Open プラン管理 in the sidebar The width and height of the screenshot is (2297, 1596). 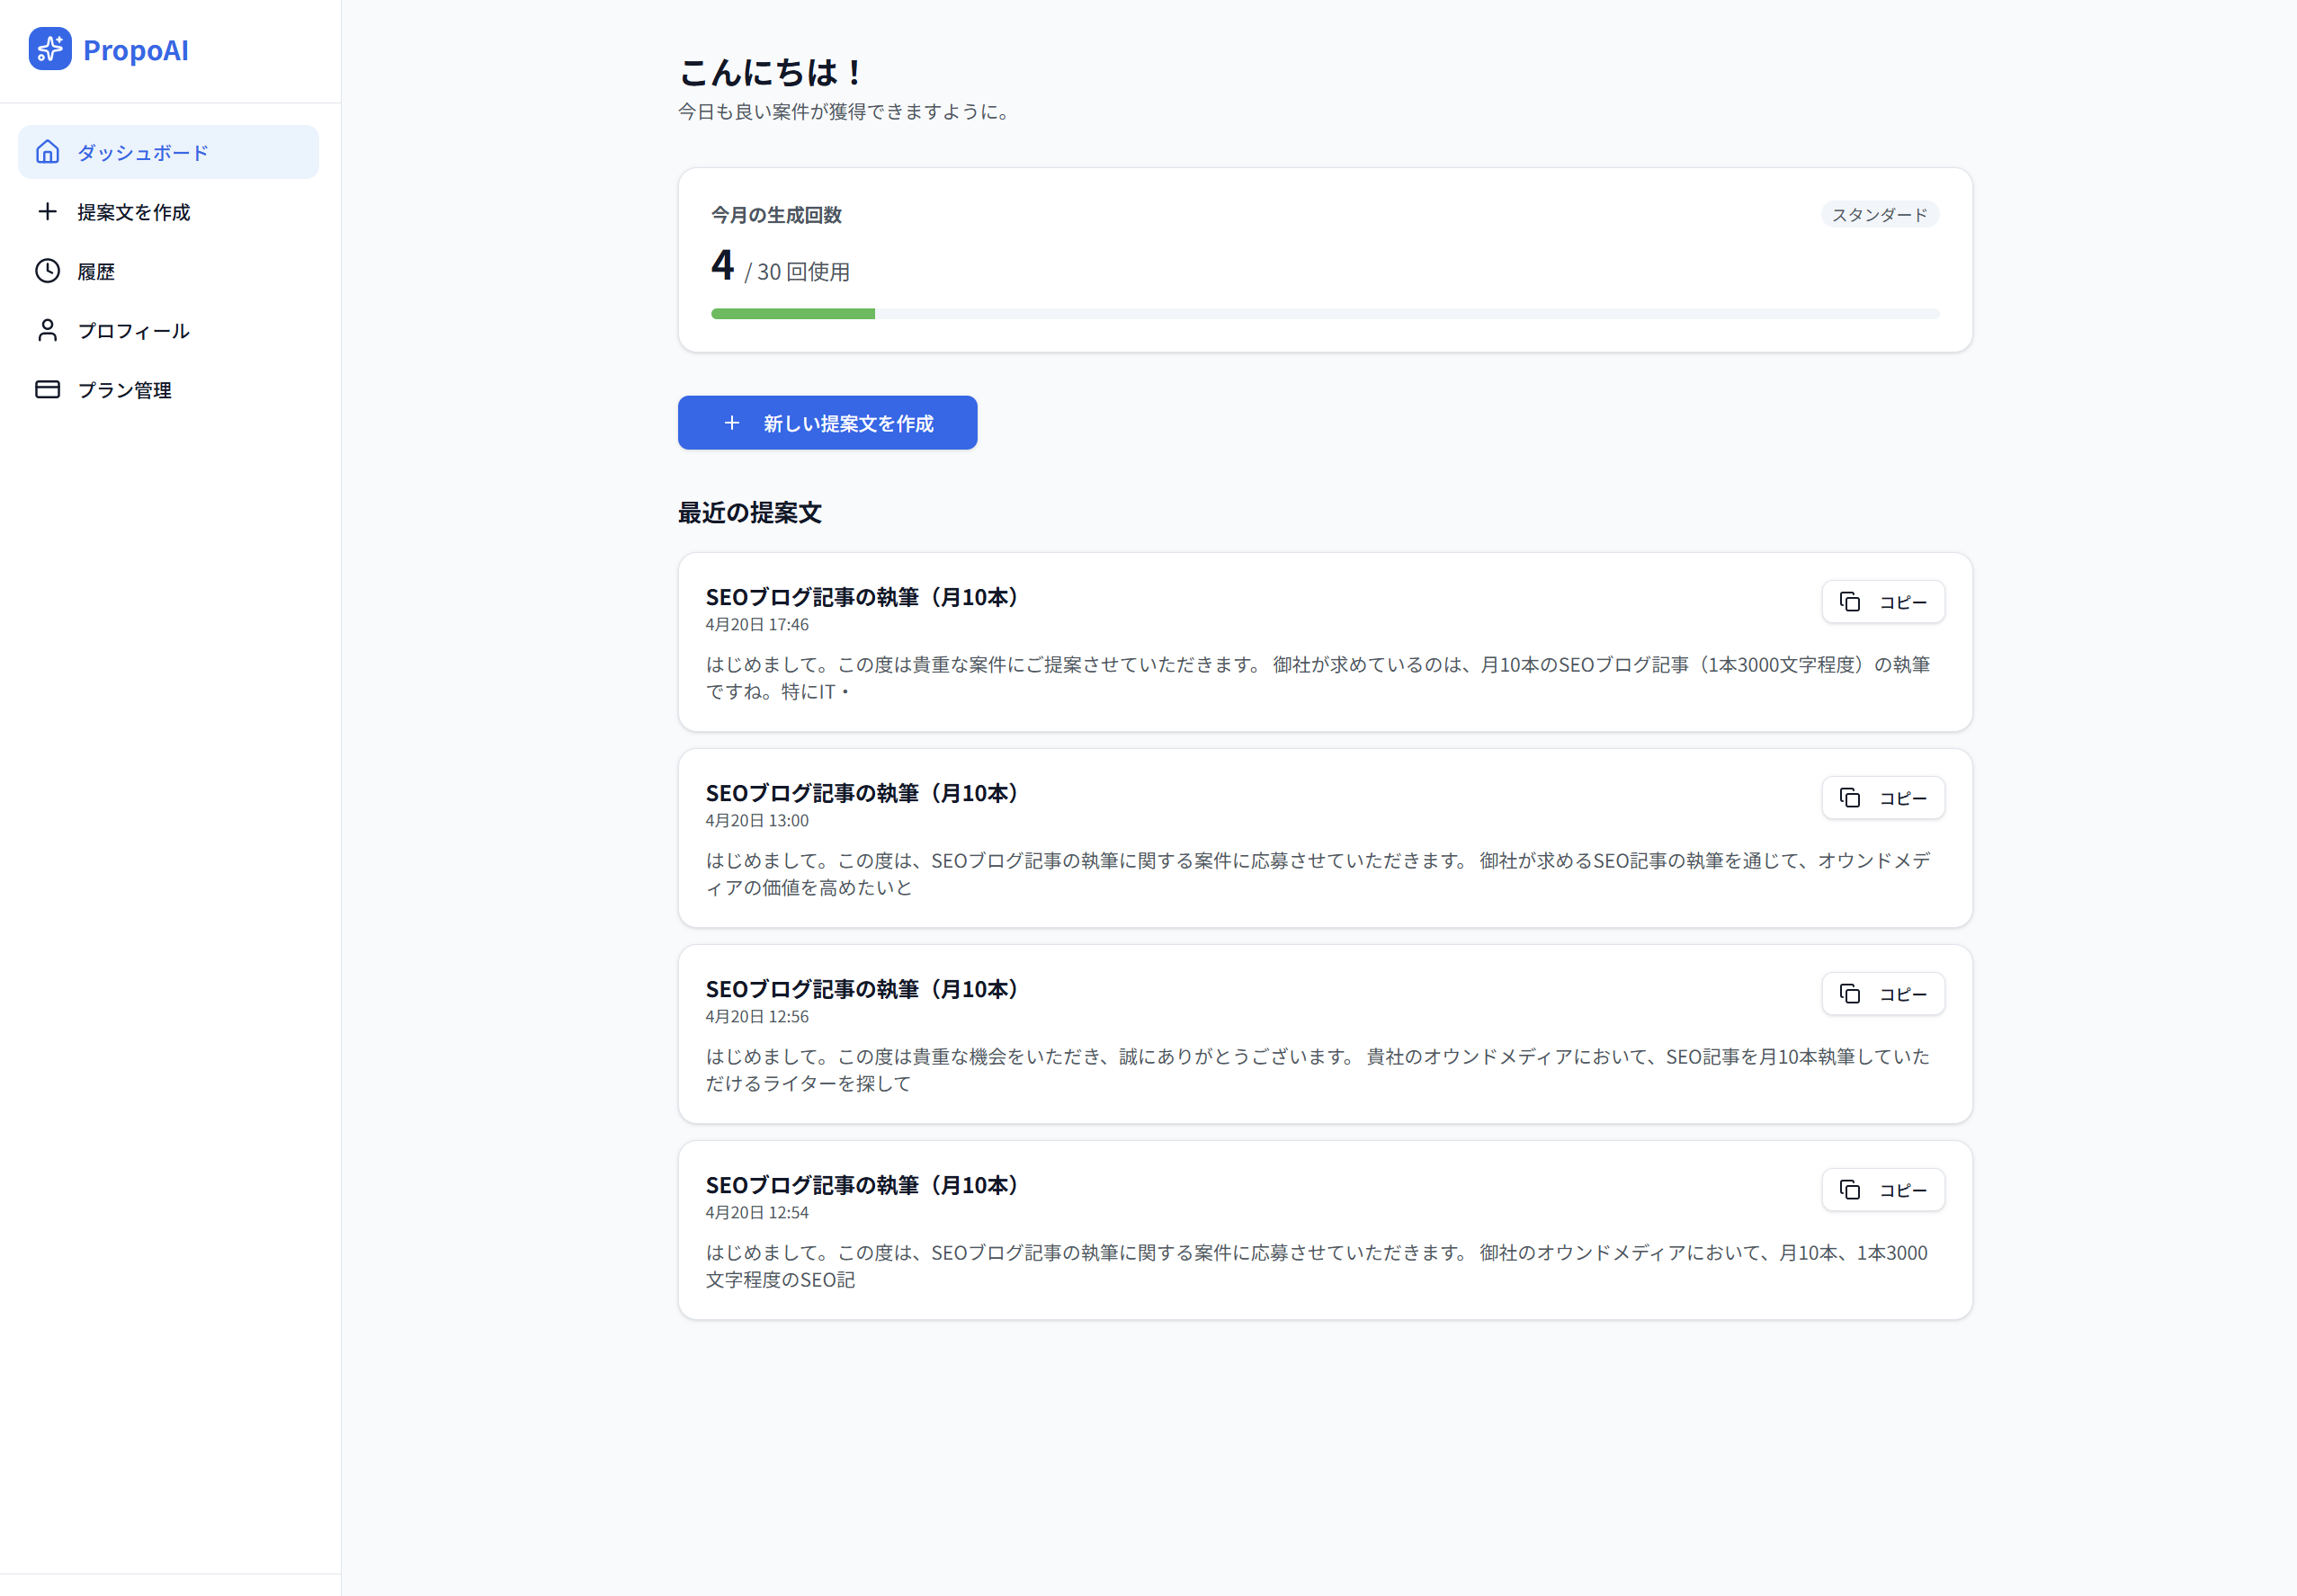click(125, 390)
